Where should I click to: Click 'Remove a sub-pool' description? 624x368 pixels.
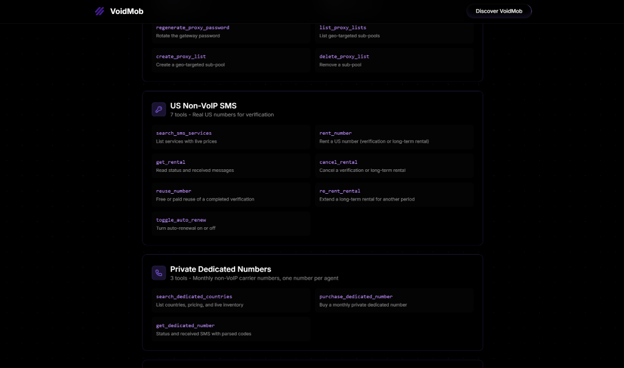[340, 65]
